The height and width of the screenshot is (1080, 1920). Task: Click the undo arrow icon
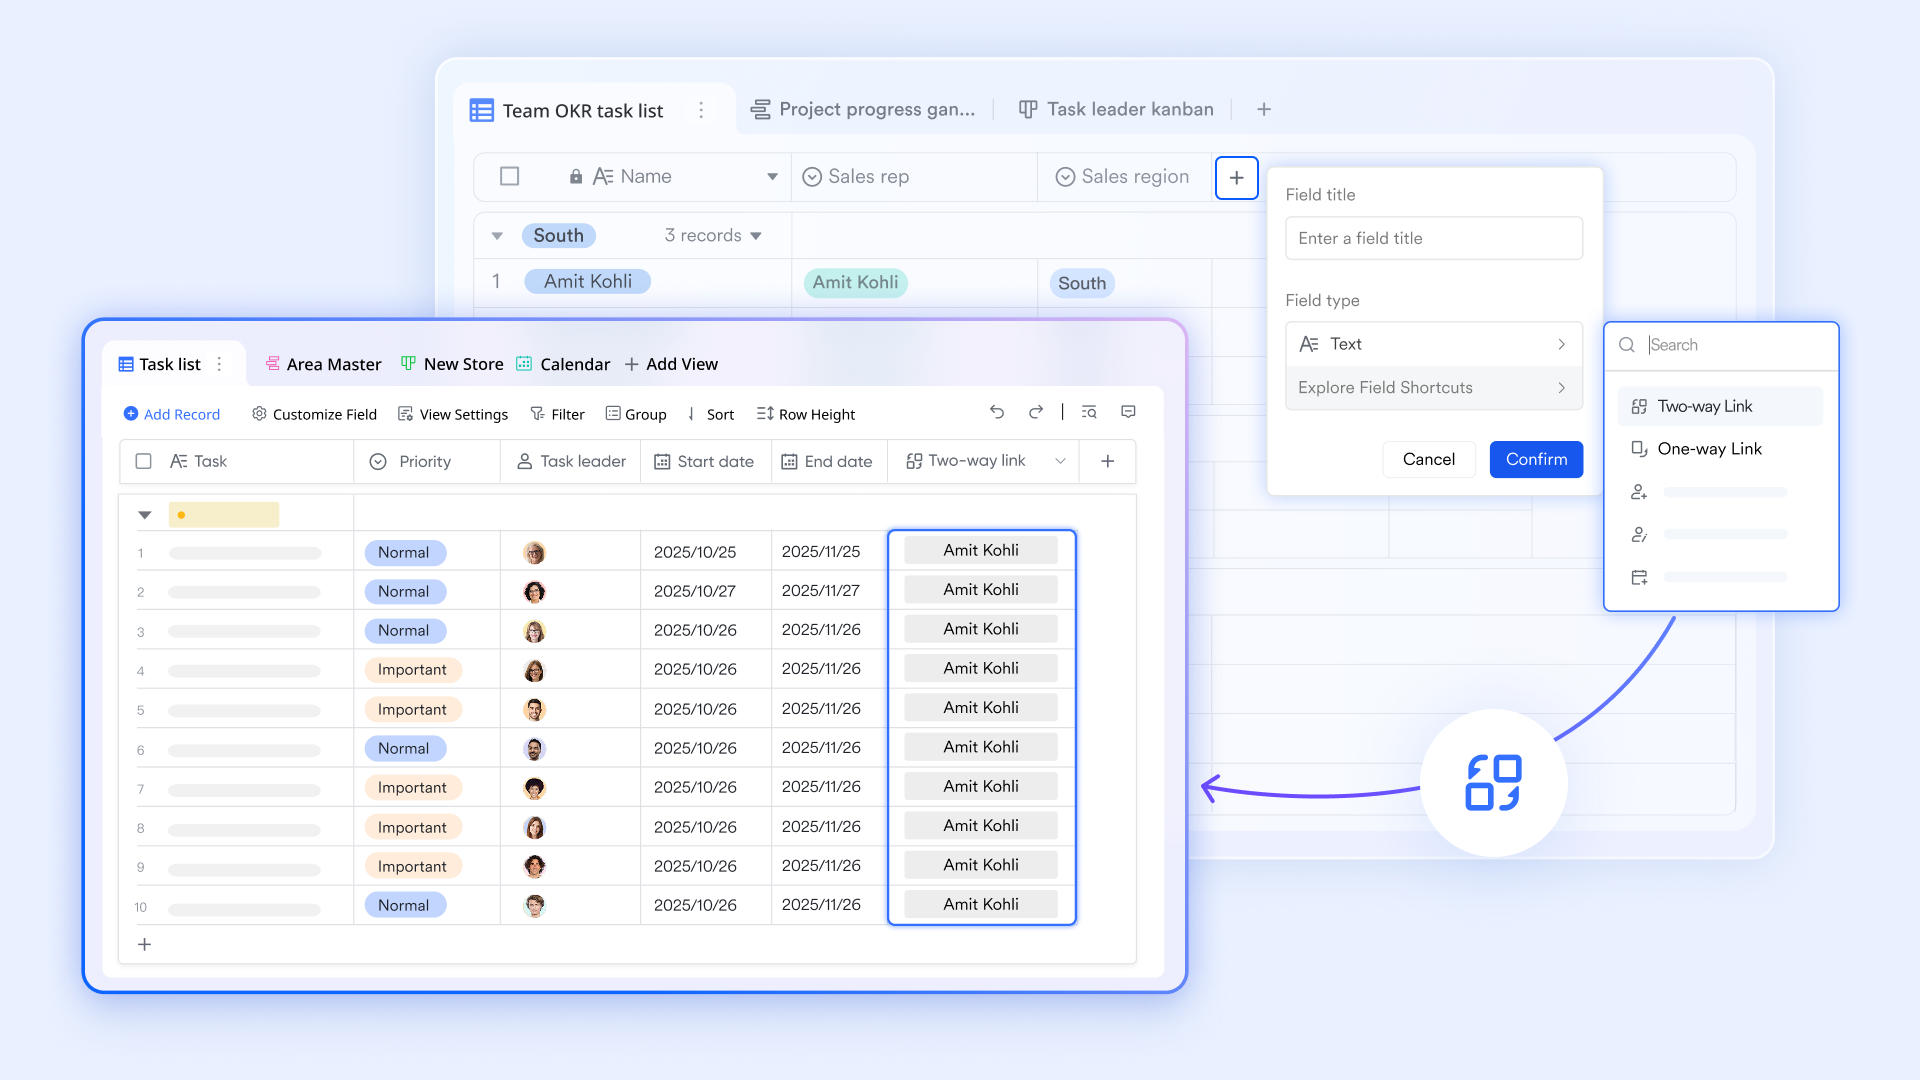(x=996, y=412)
